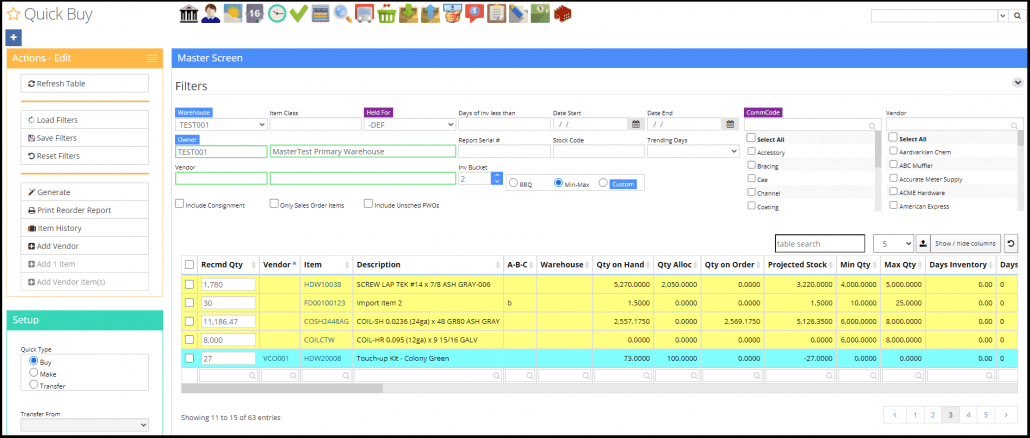The image size is (1030, 438).
Task: Click the Refresh Table button
Action: [x=84, y=84]
